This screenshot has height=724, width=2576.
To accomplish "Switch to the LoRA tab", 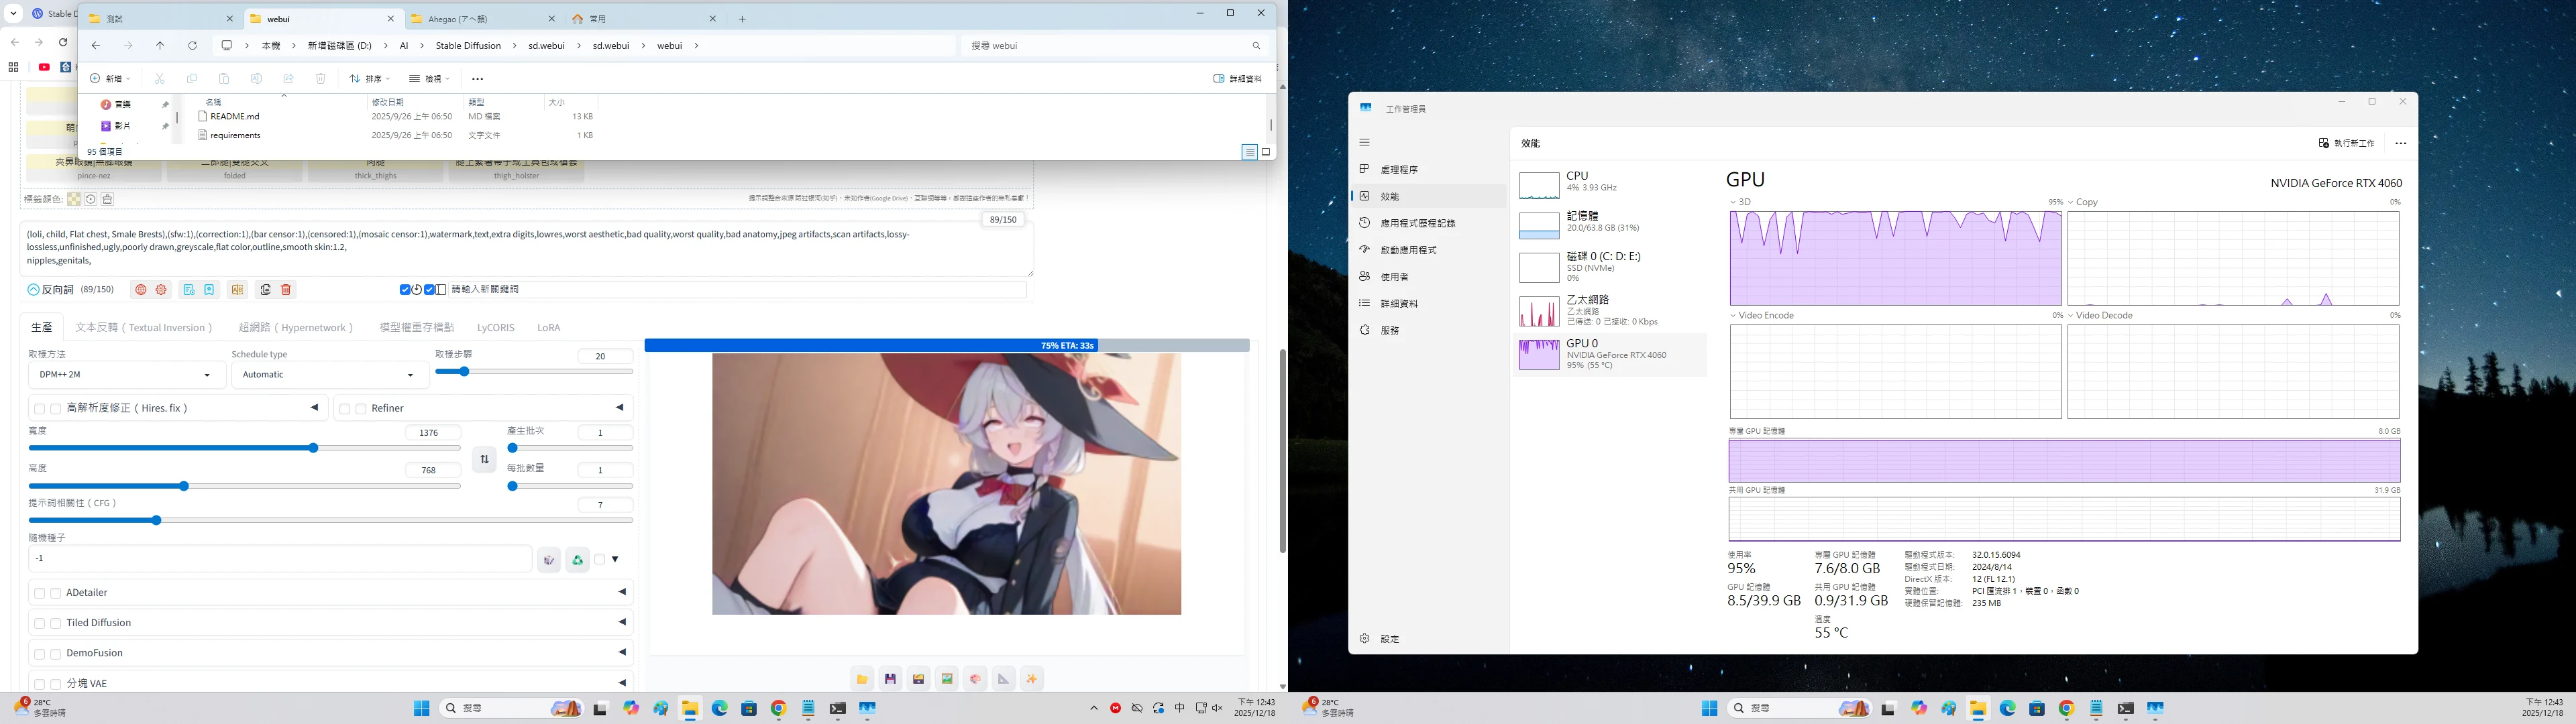I will pyautogui.click(x=548, y=328).
